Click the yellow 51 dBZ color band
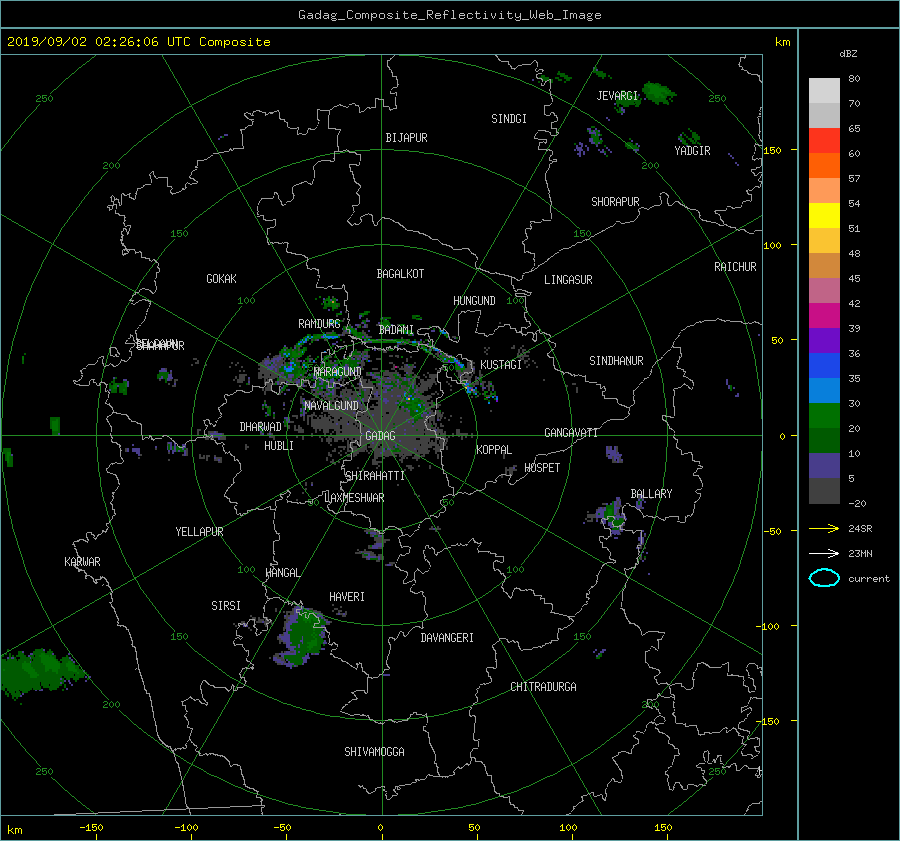 click(824, 216)
